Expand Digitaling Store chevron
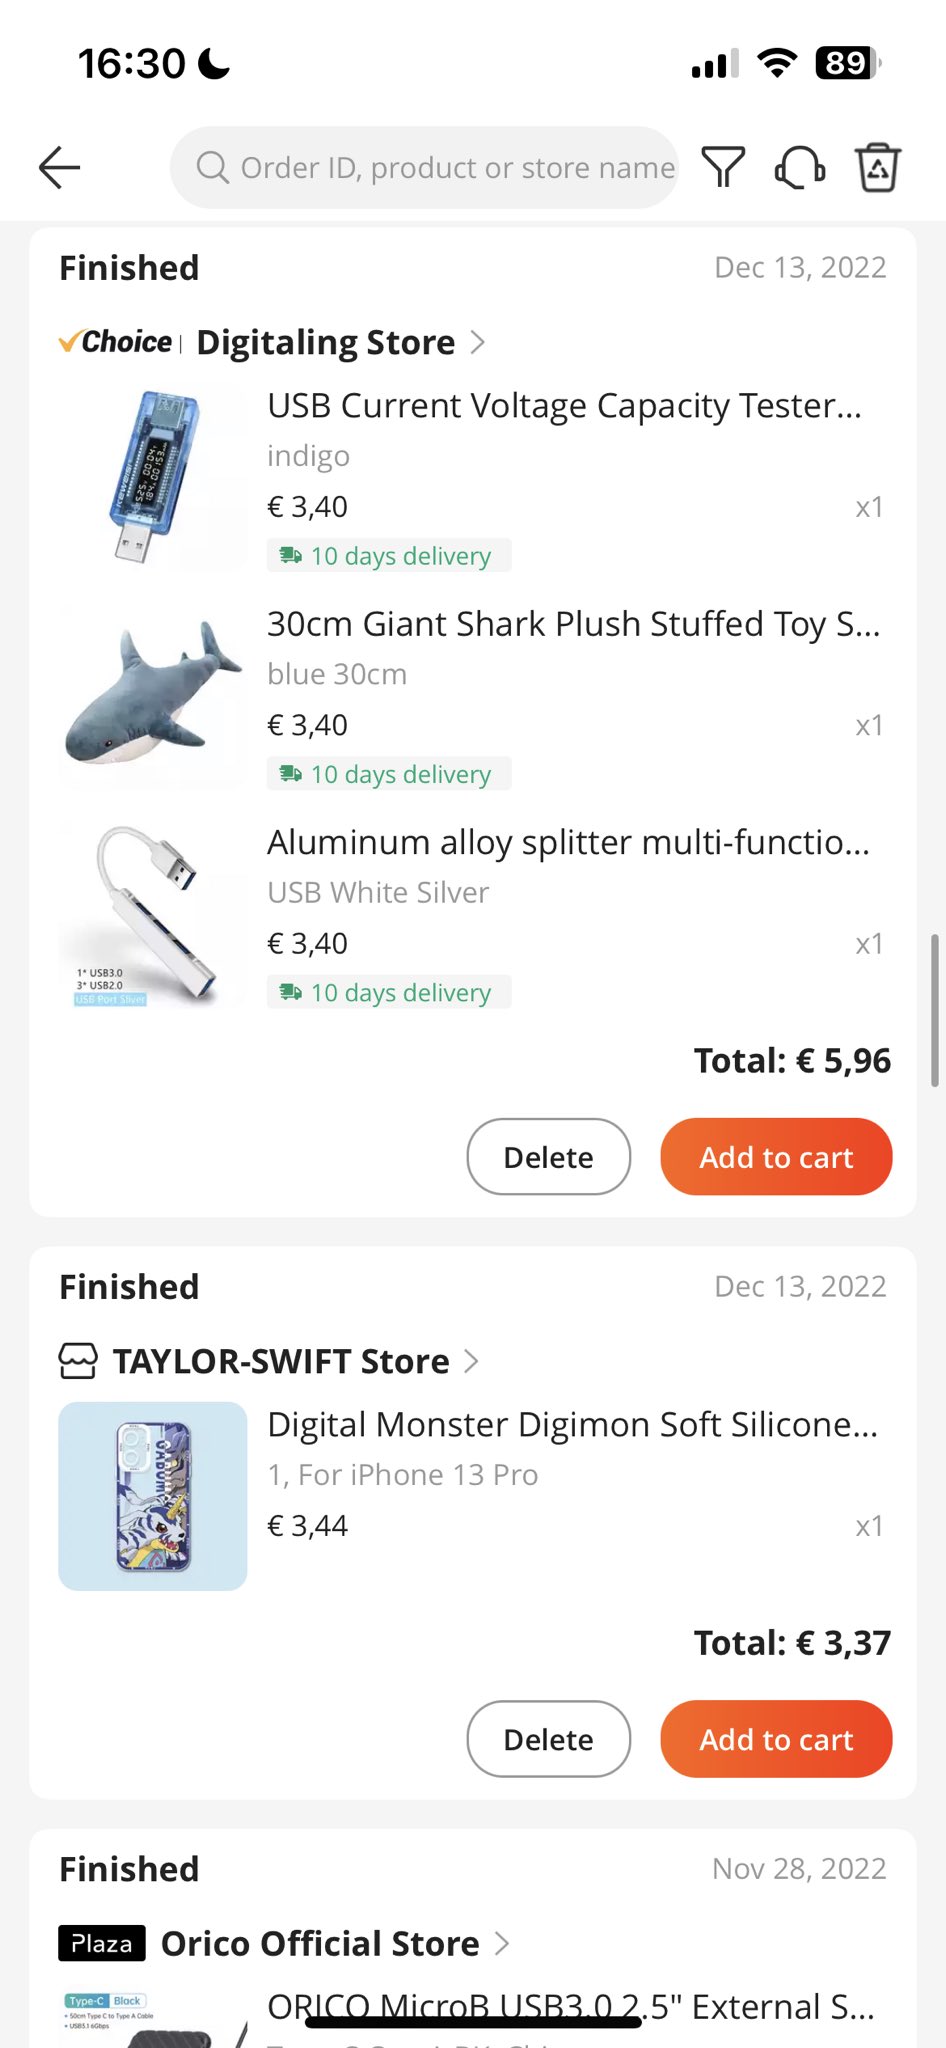This screenshot has height=2048, width=946. [x=478, y=342]
